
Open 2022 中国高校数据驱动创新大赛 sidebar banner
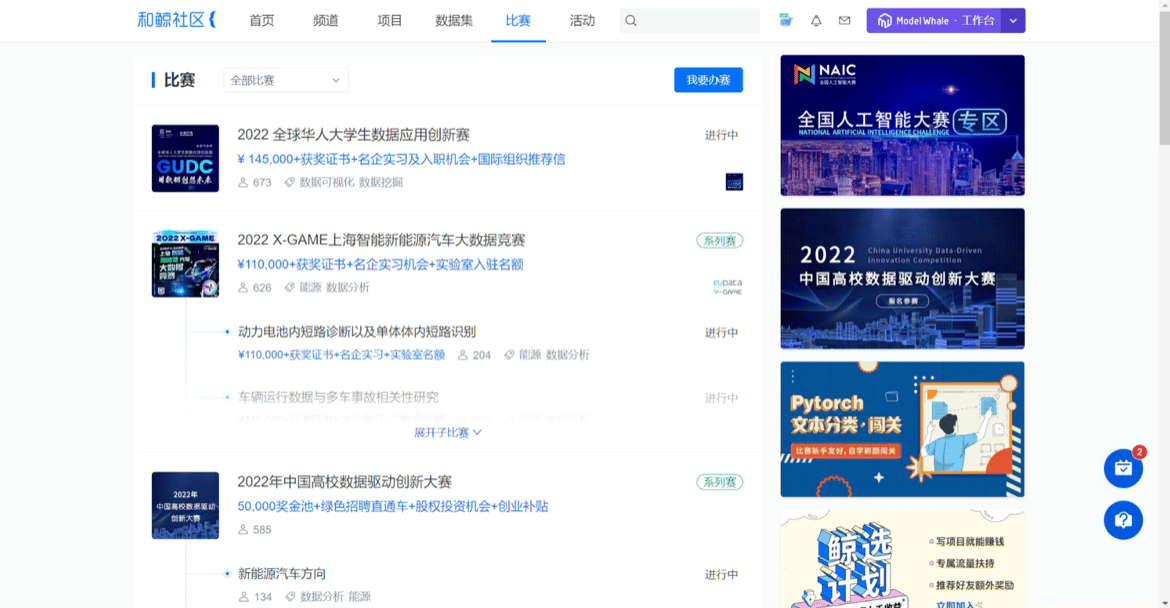pos(902,278)
